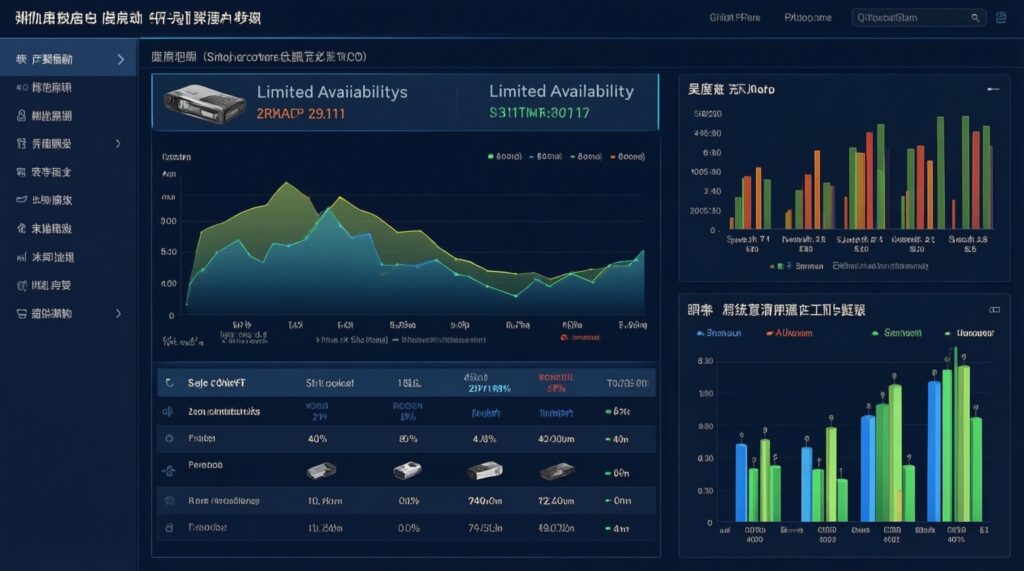Open the second top navigation tab beside search
The width and height of the screenshot is (1024, 571).
807,17
